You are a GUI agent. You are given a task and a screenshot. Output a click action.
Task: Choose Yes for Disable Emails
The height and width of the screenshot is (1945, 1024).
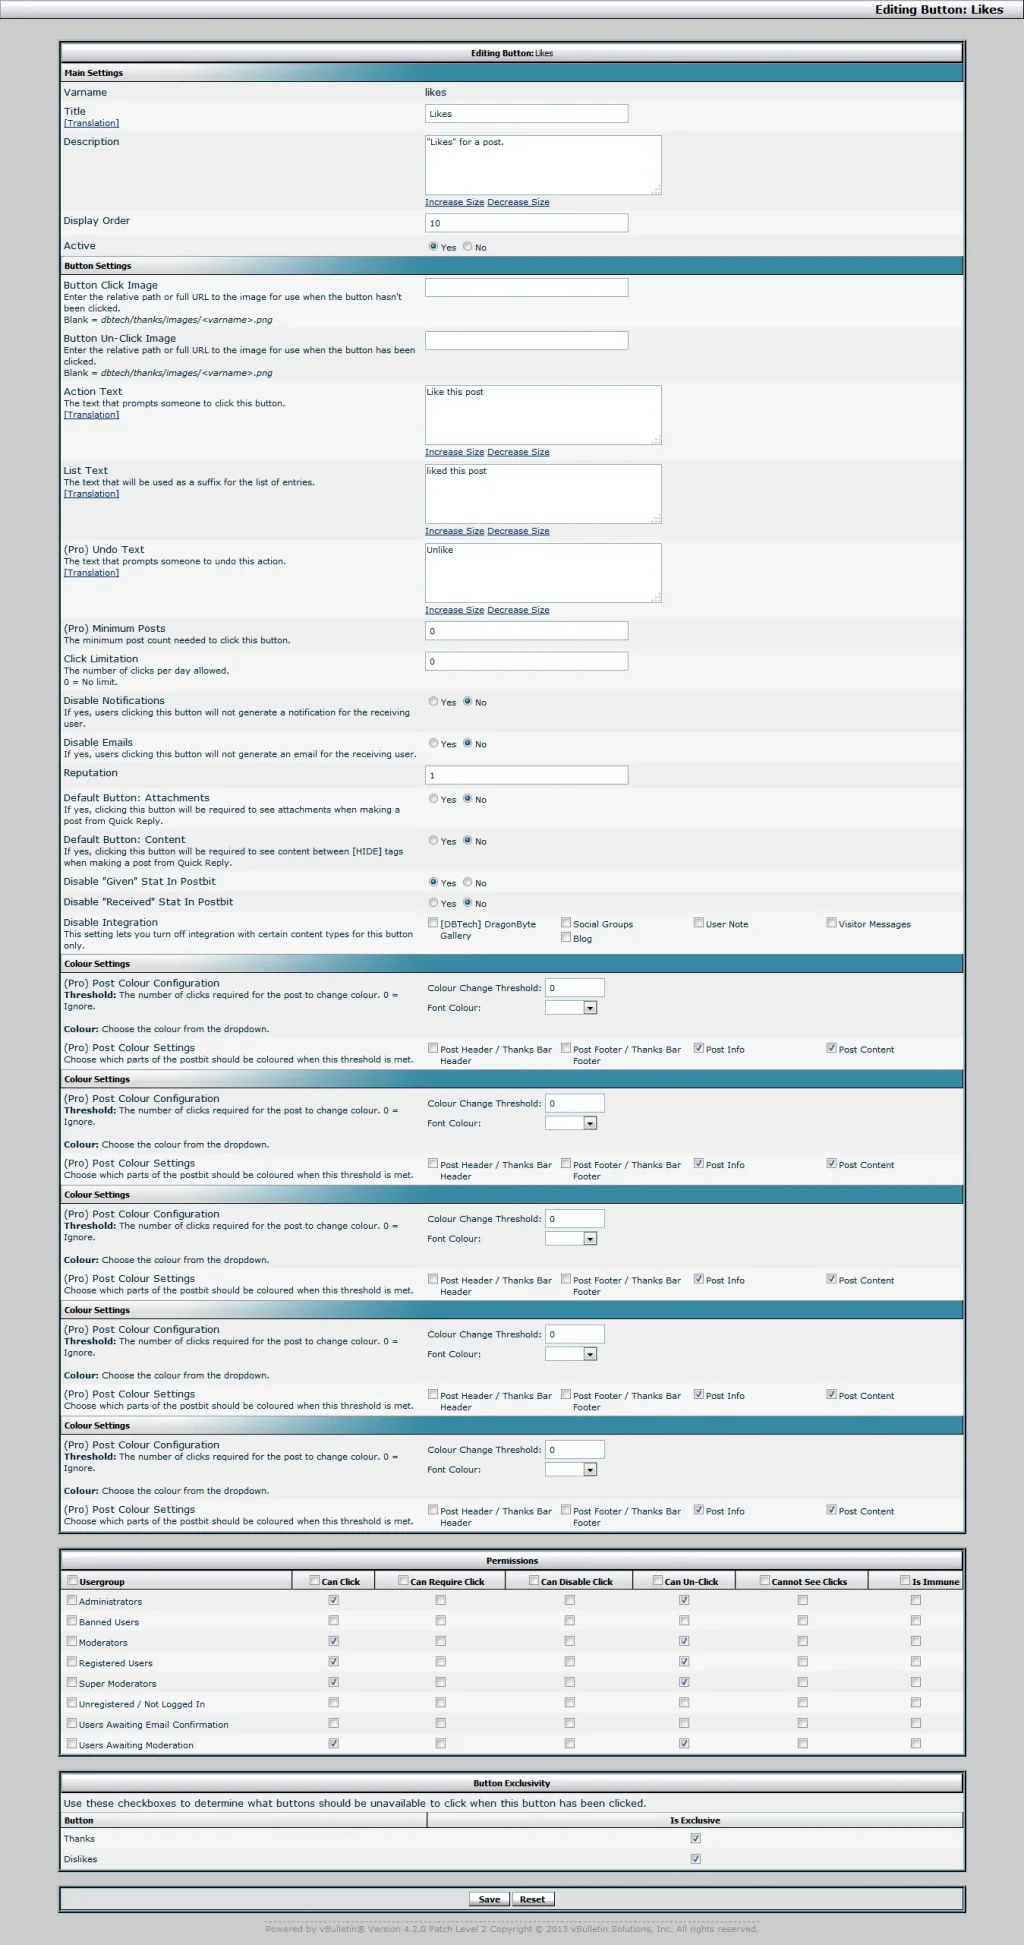tap(433, 744)
